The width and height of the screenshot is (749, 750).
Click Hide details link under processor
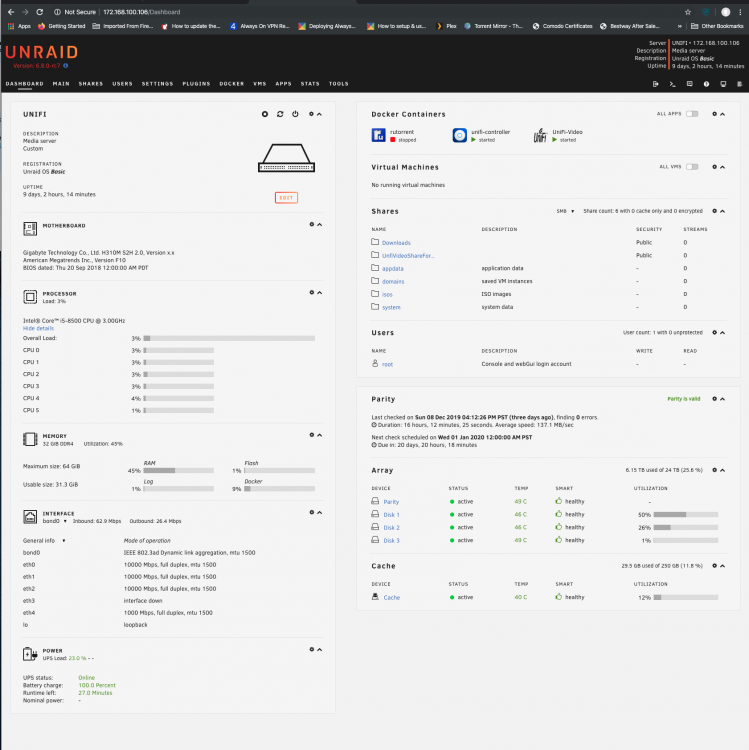click(38, 329)
